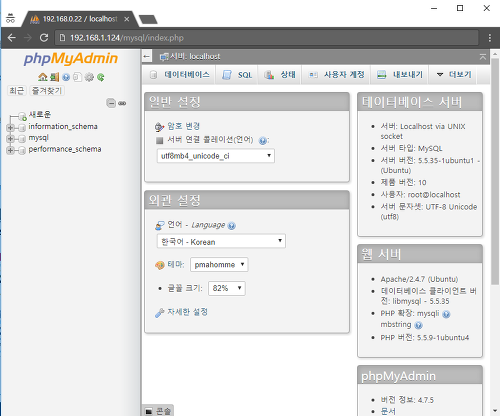Select performance_schema database
This screenshot has width=500, height=416.
(65, 149)
